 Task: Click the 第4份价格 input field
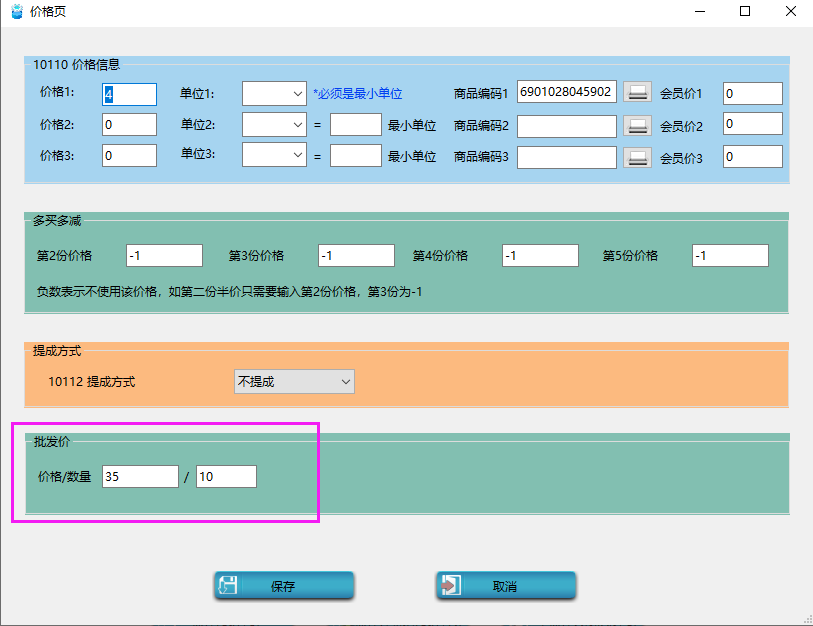540,256
